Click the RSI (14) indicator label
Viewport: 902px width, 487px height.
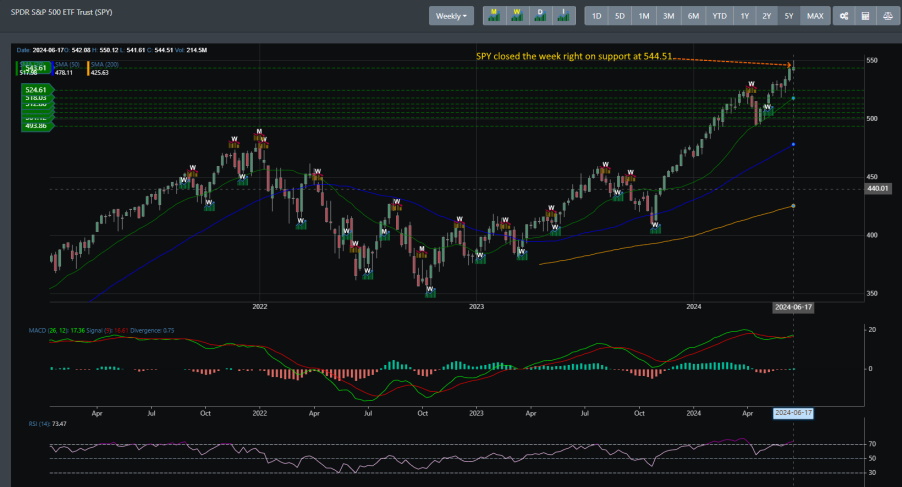(x=39, y=424)
